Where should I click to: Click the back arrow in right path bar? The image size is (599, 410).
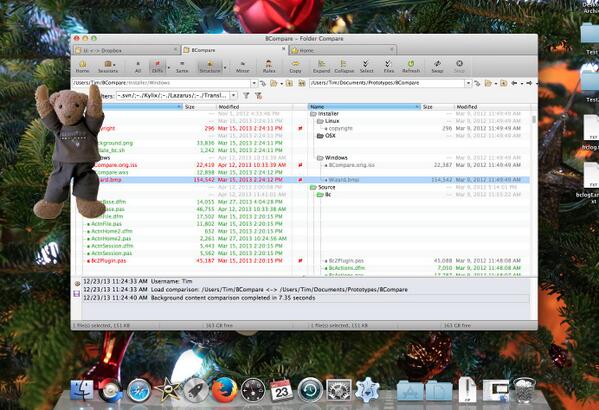(x=515, y=83)
